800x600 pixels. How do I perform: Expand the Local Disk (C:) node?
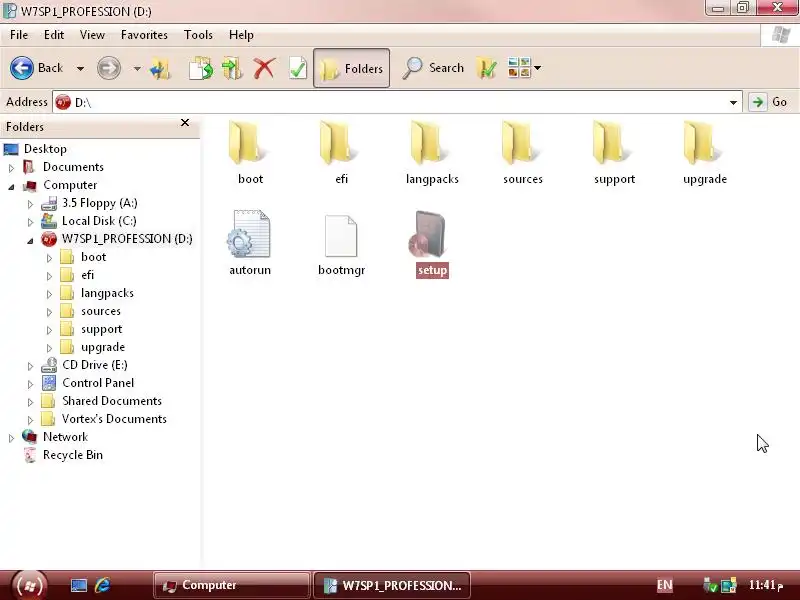click(30, 222)
